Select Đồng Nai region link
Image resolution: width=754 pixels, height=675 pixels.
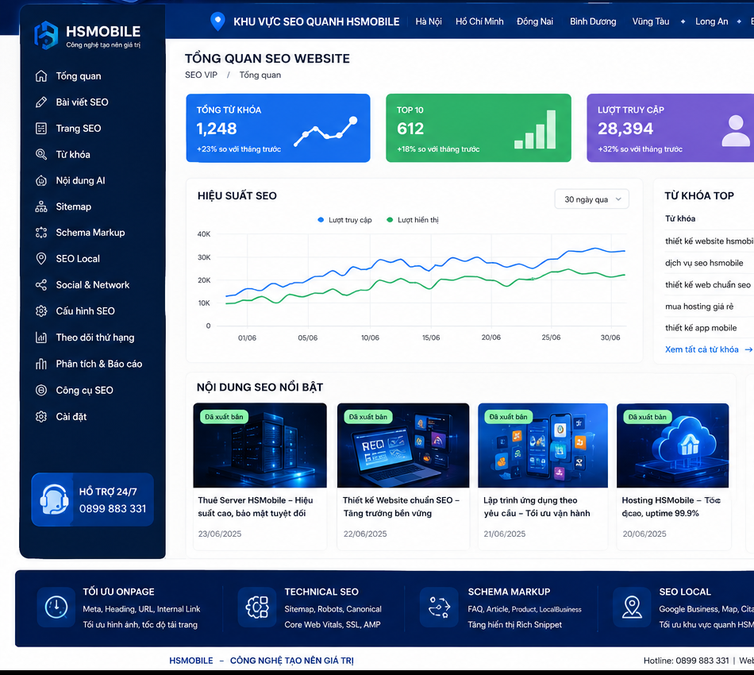pyautogui.click(x=535, y=22)
